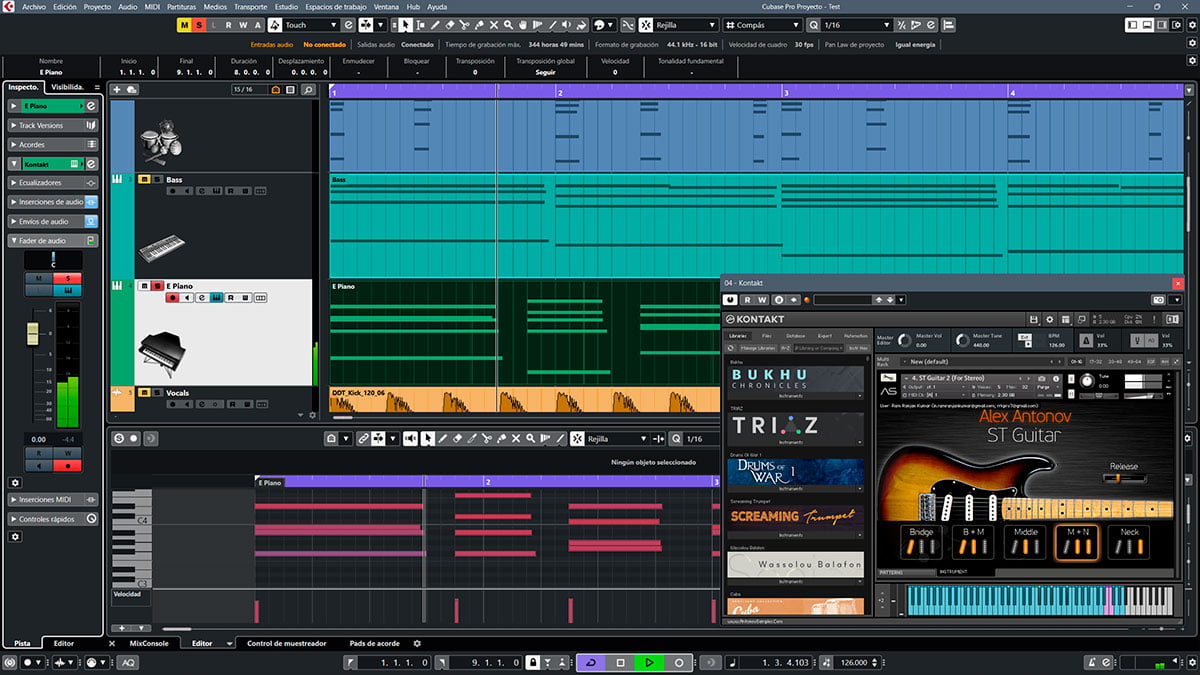Enable global Write automation W button

[243, 25]
